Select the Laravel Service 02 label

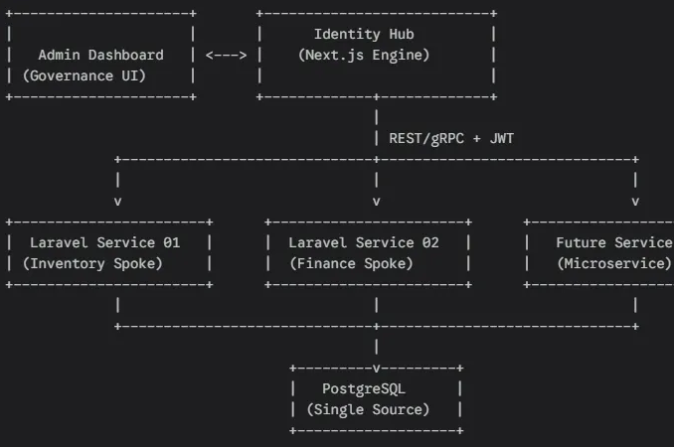pyautogui.click(x=364, y=242)
